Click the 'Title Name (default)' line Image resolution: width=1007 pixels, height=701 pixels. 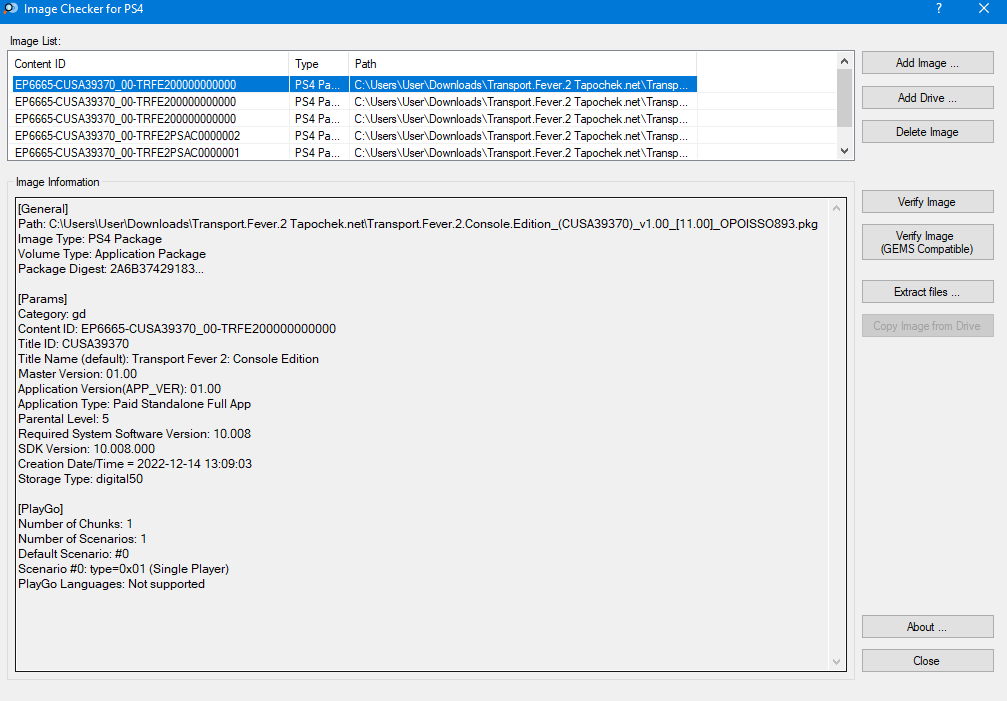(x=168, y=359)
